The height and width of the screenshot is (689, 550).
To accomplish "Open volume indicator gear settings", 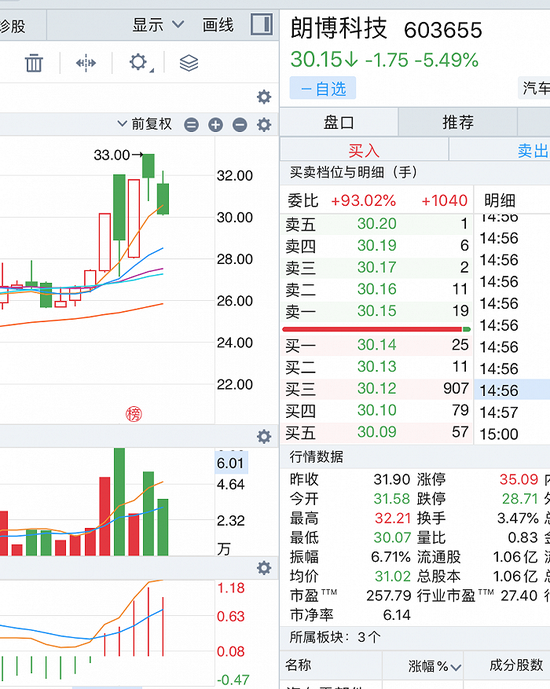I will [264, 436].
